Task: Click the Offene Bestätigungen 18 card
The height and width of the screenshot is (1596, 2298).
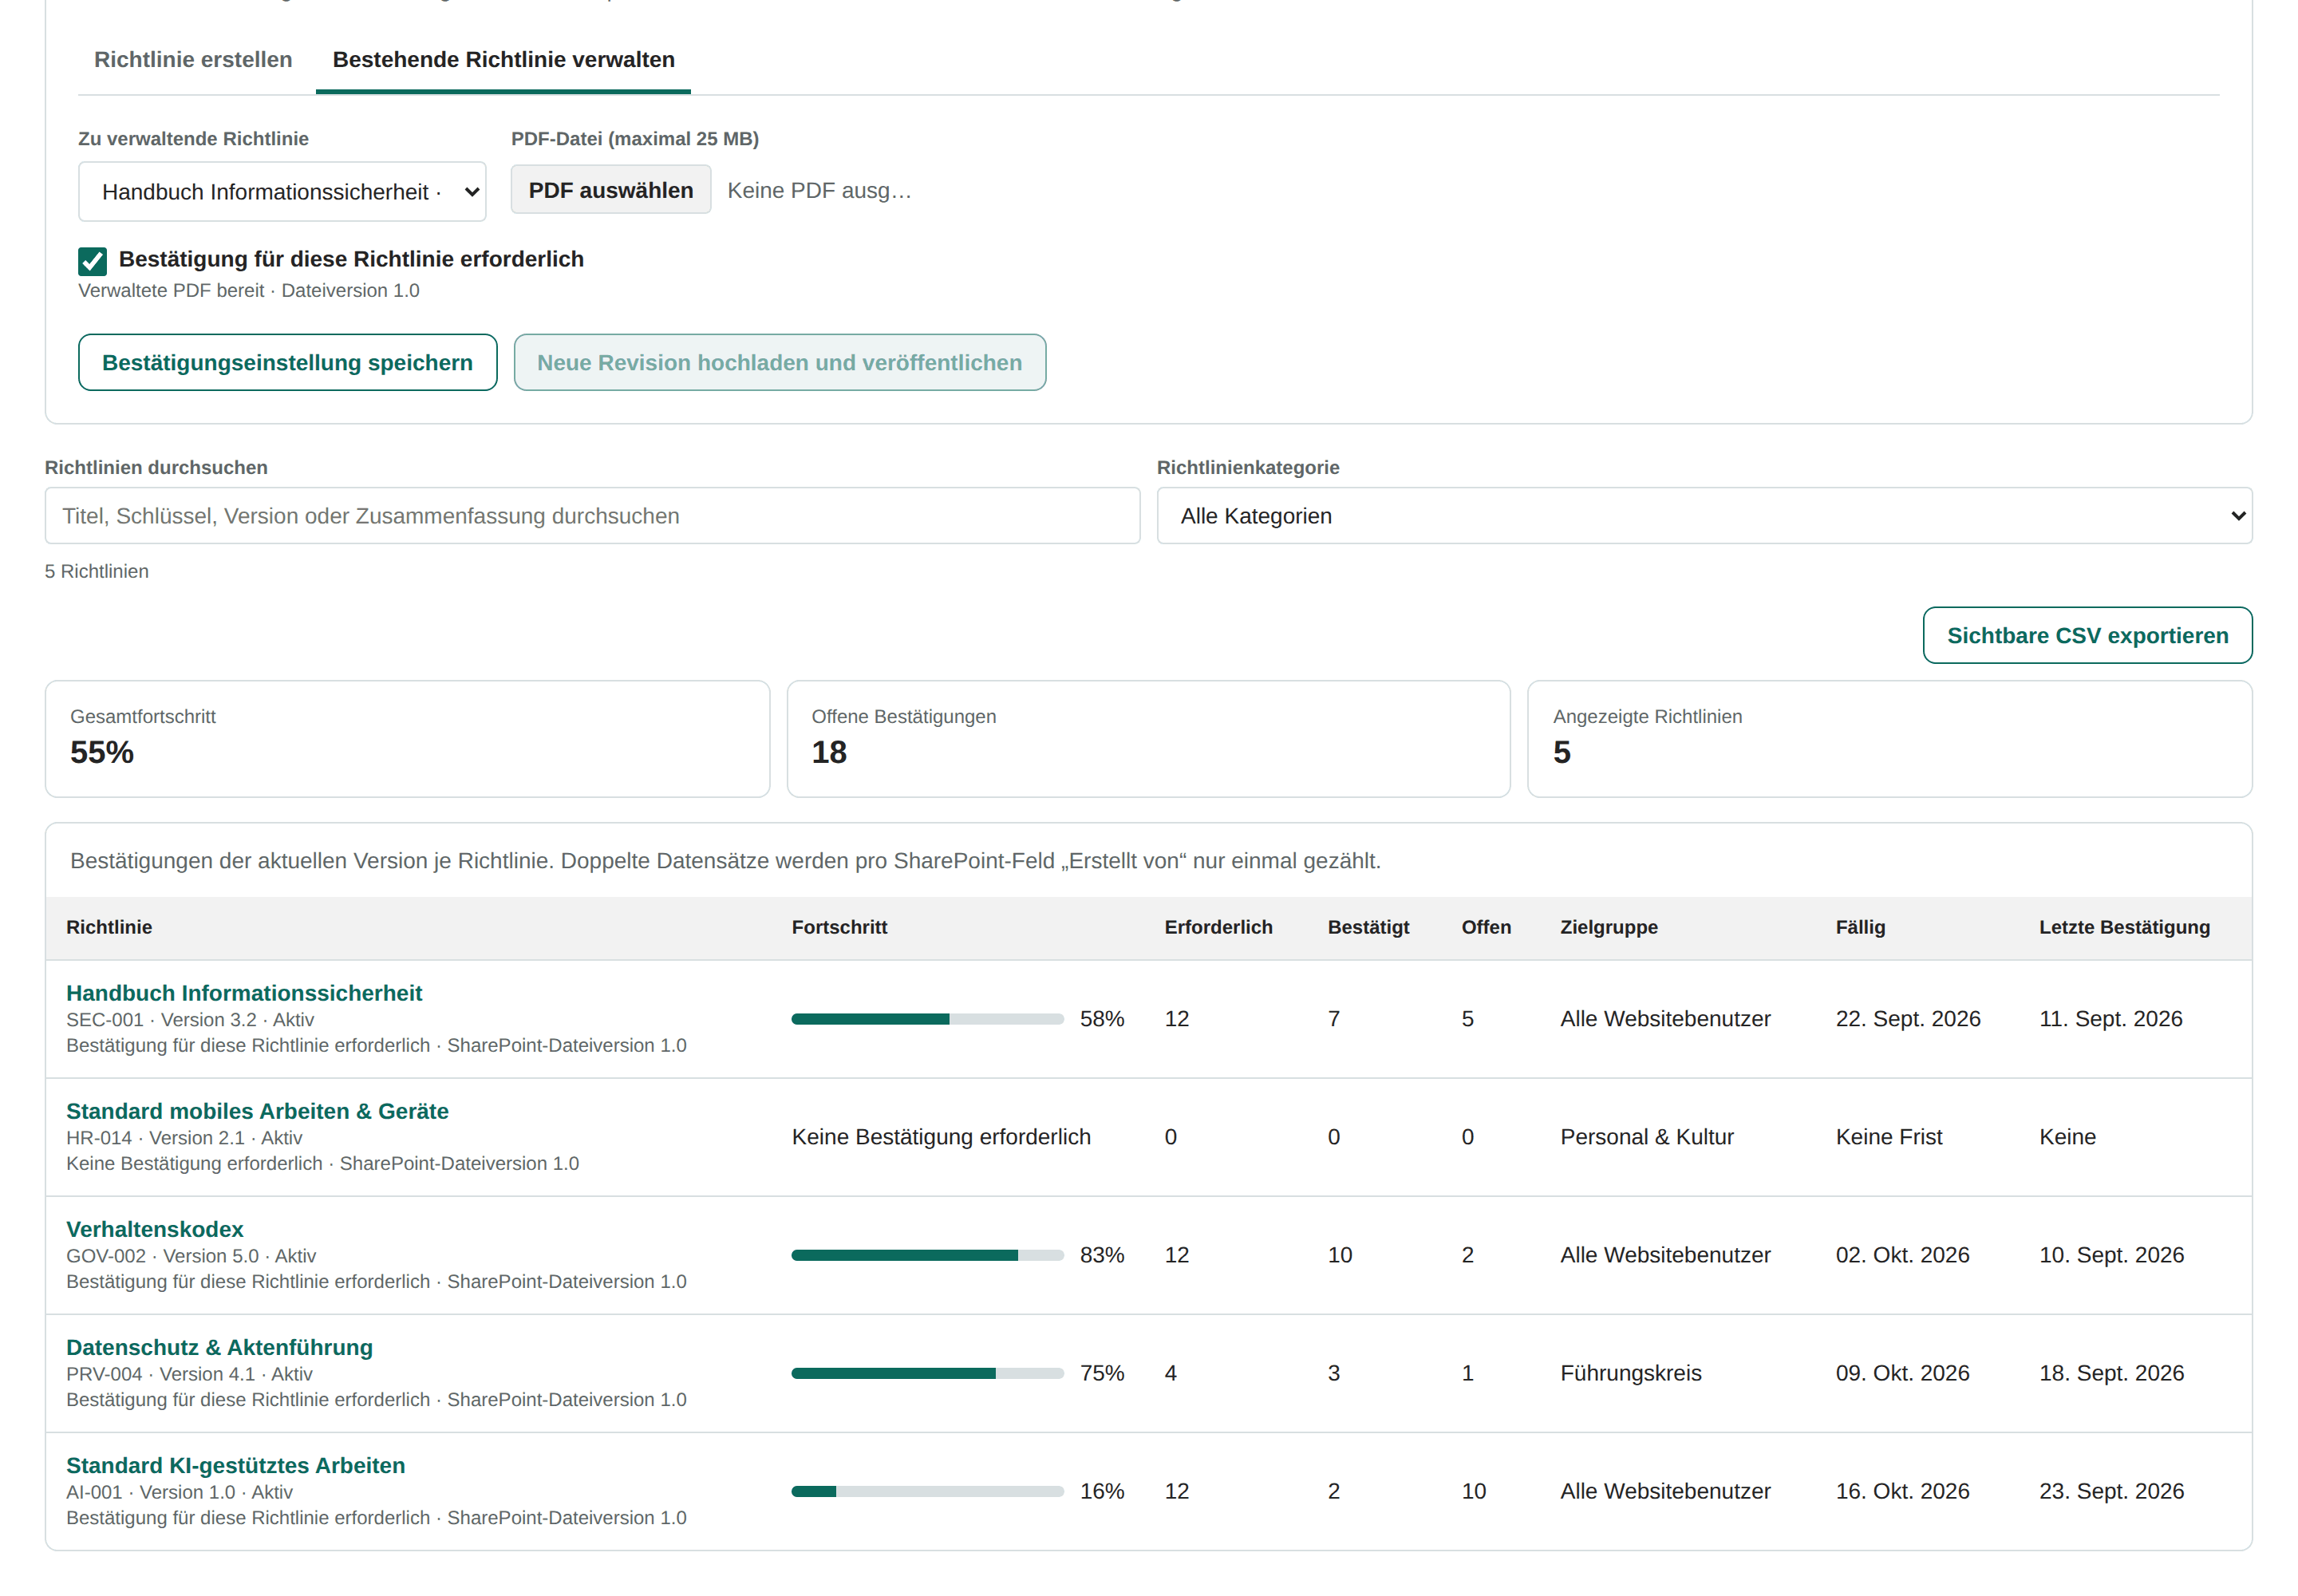Action: (x=1148, y=739)
